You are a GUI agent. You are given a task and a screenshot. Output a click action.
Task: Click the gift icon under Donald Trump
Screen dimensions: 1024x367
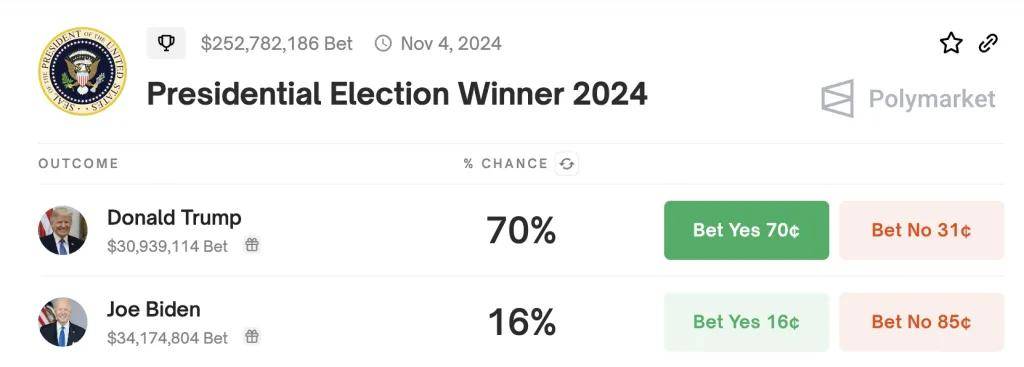coord(251,245)
